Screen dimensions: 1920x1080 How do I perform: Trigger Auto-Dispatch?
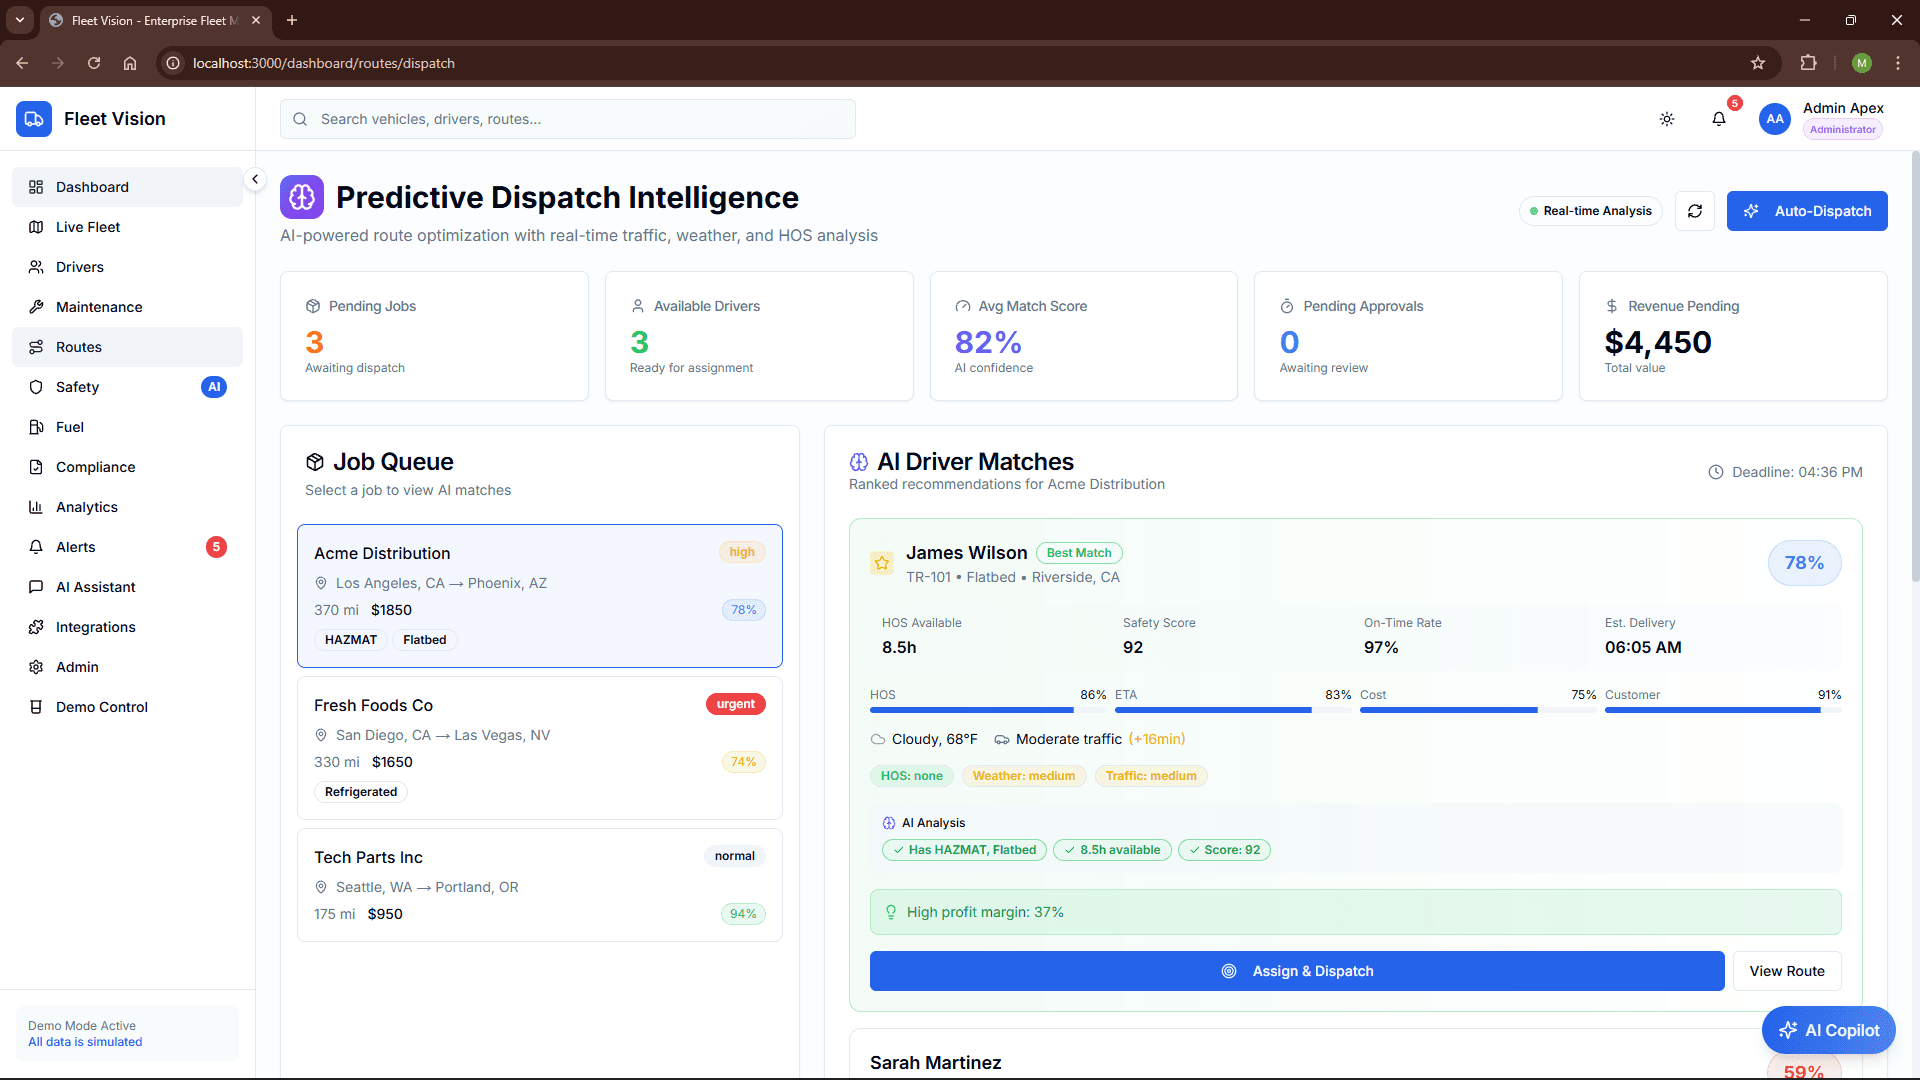coord(1807,211)
